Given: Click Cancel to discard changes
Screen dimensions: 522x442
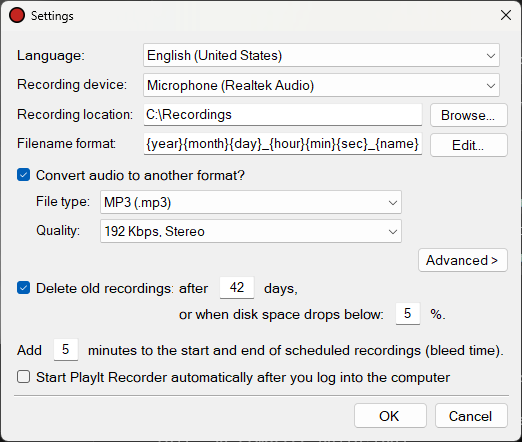Looking at the screenshot, I should click(x=471, y=416).
